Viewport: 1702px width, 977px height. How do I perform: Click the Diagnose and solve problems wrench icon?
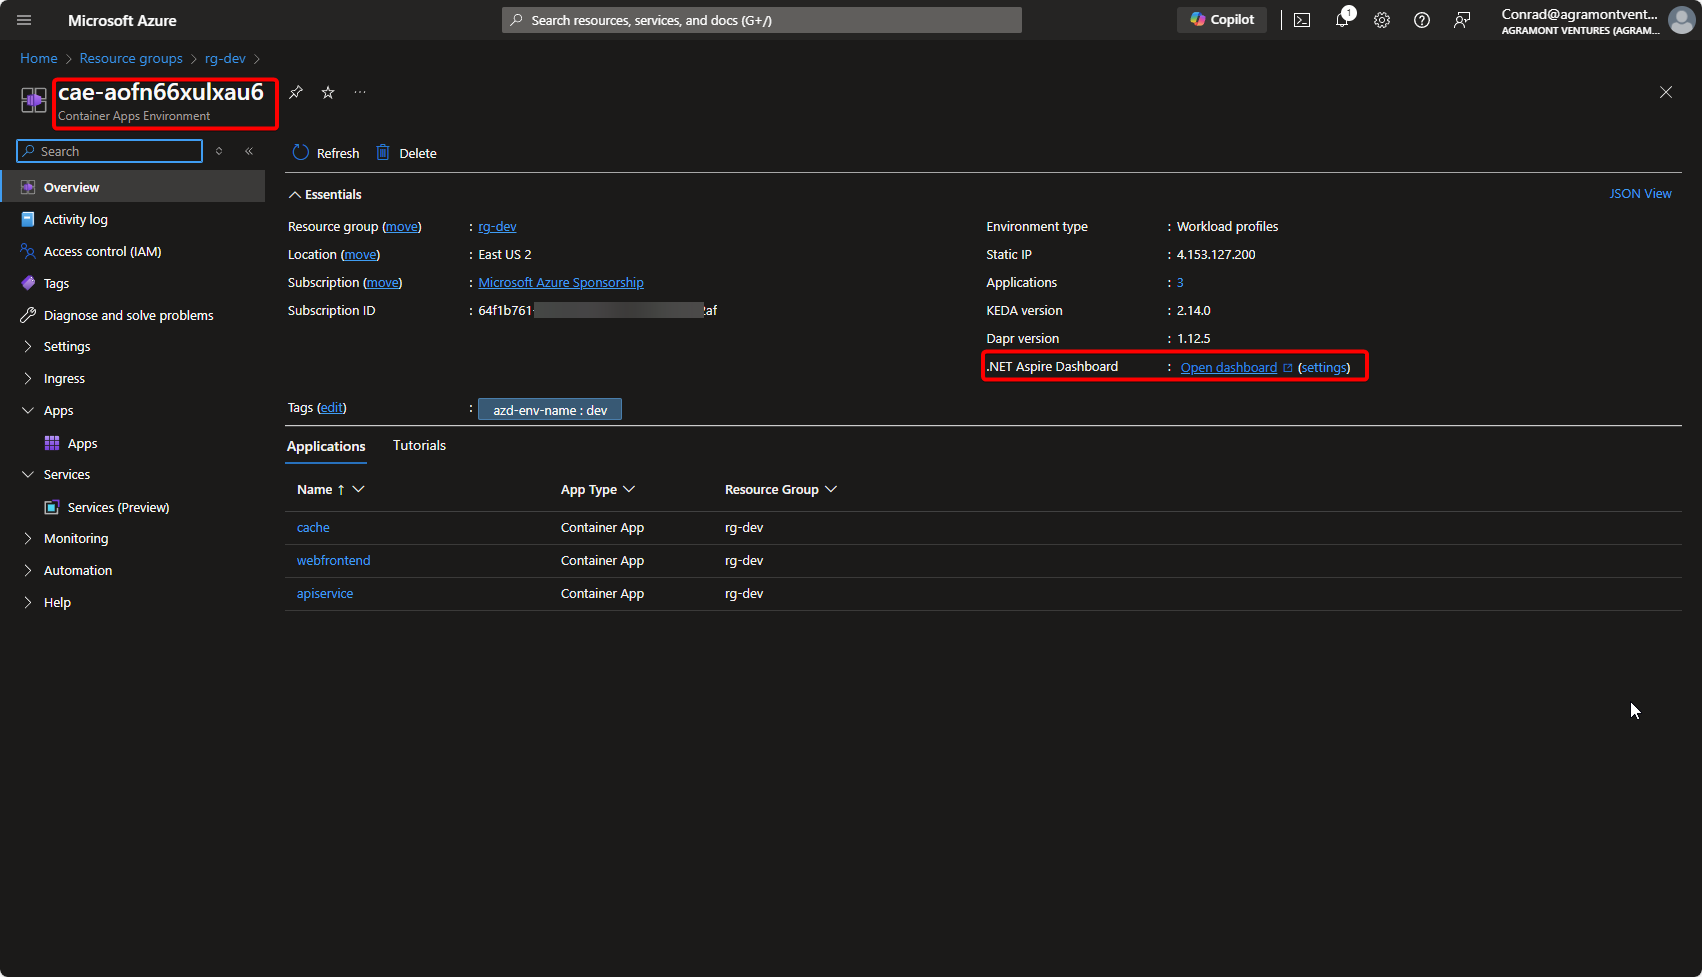tap(28, 315)
